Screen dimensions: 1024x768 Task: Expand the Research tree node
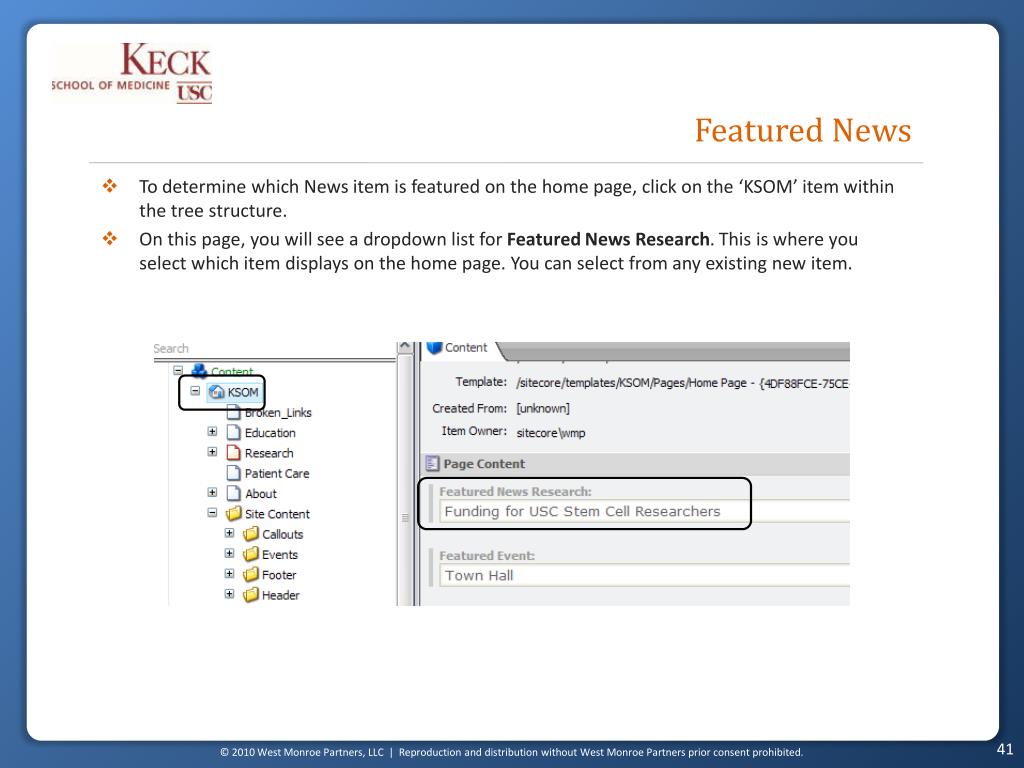[212, 452]
